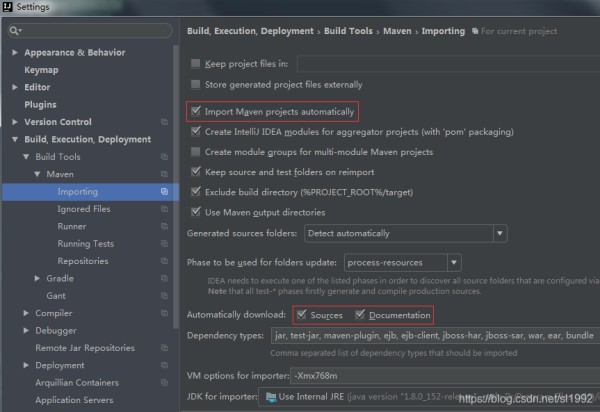Expand the Compiler node
Screen dimensions: 600x412
pyautogui.click(x=26, y=313)
